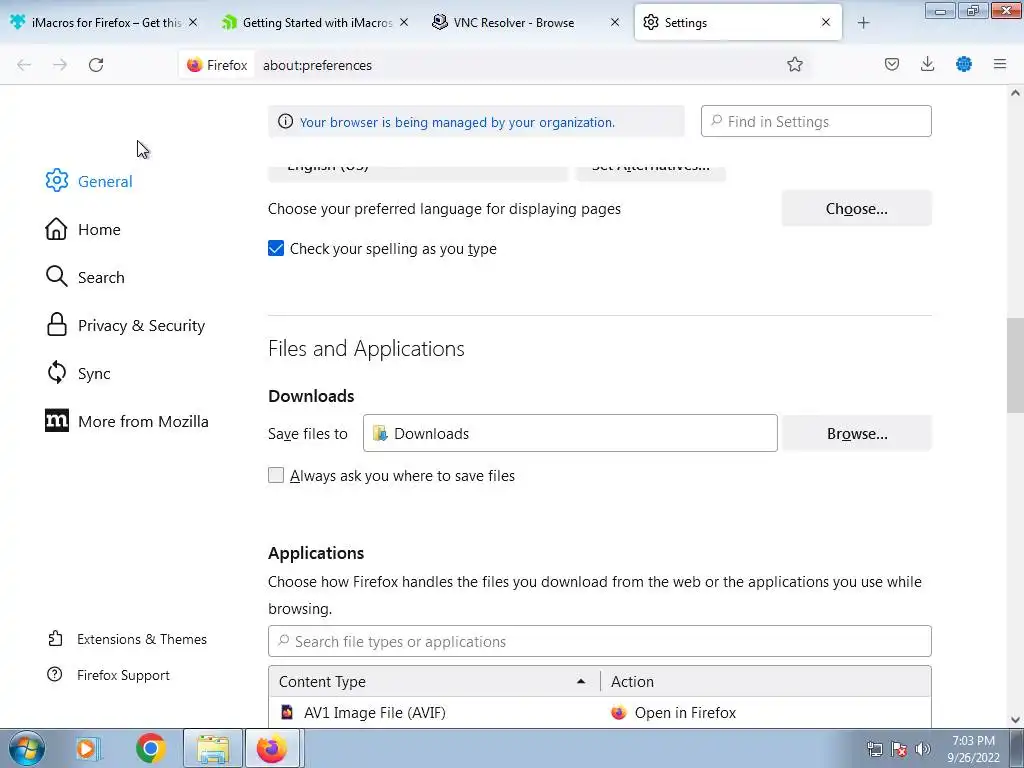
Task: Open Windows Explorer from taskbar
Action: tap(213, 748)
